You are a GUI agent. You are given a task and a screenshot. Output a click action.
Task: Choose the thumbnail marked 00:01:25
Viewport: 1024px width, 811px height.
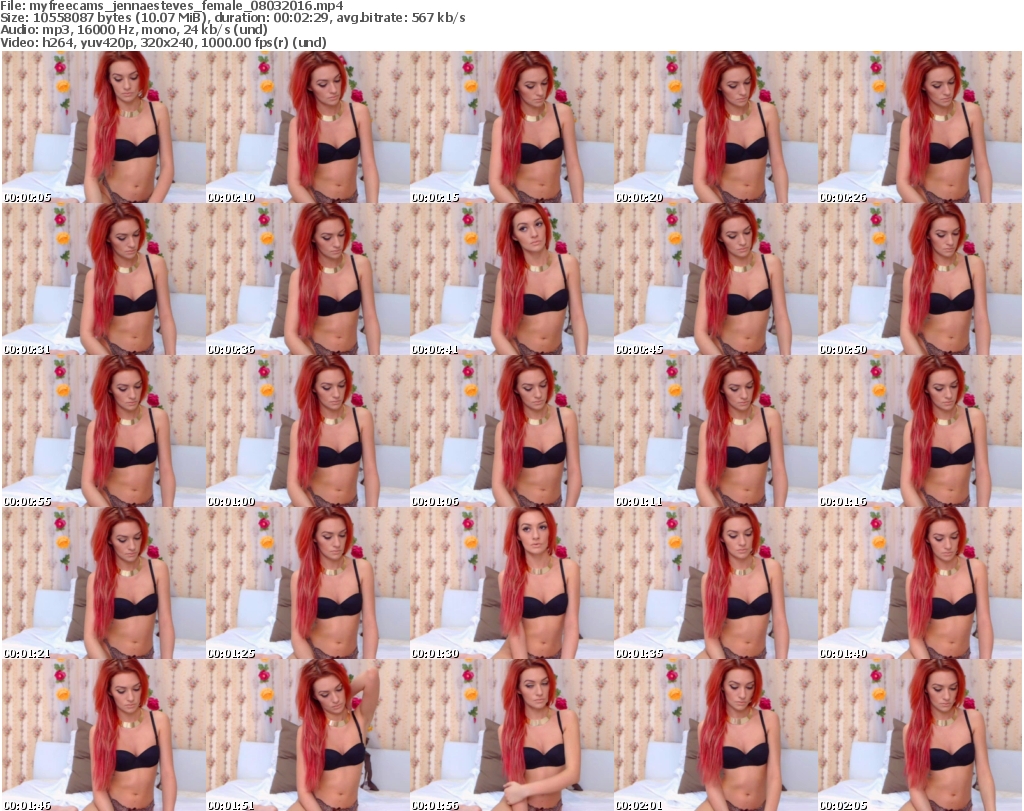tap(308, 584)
